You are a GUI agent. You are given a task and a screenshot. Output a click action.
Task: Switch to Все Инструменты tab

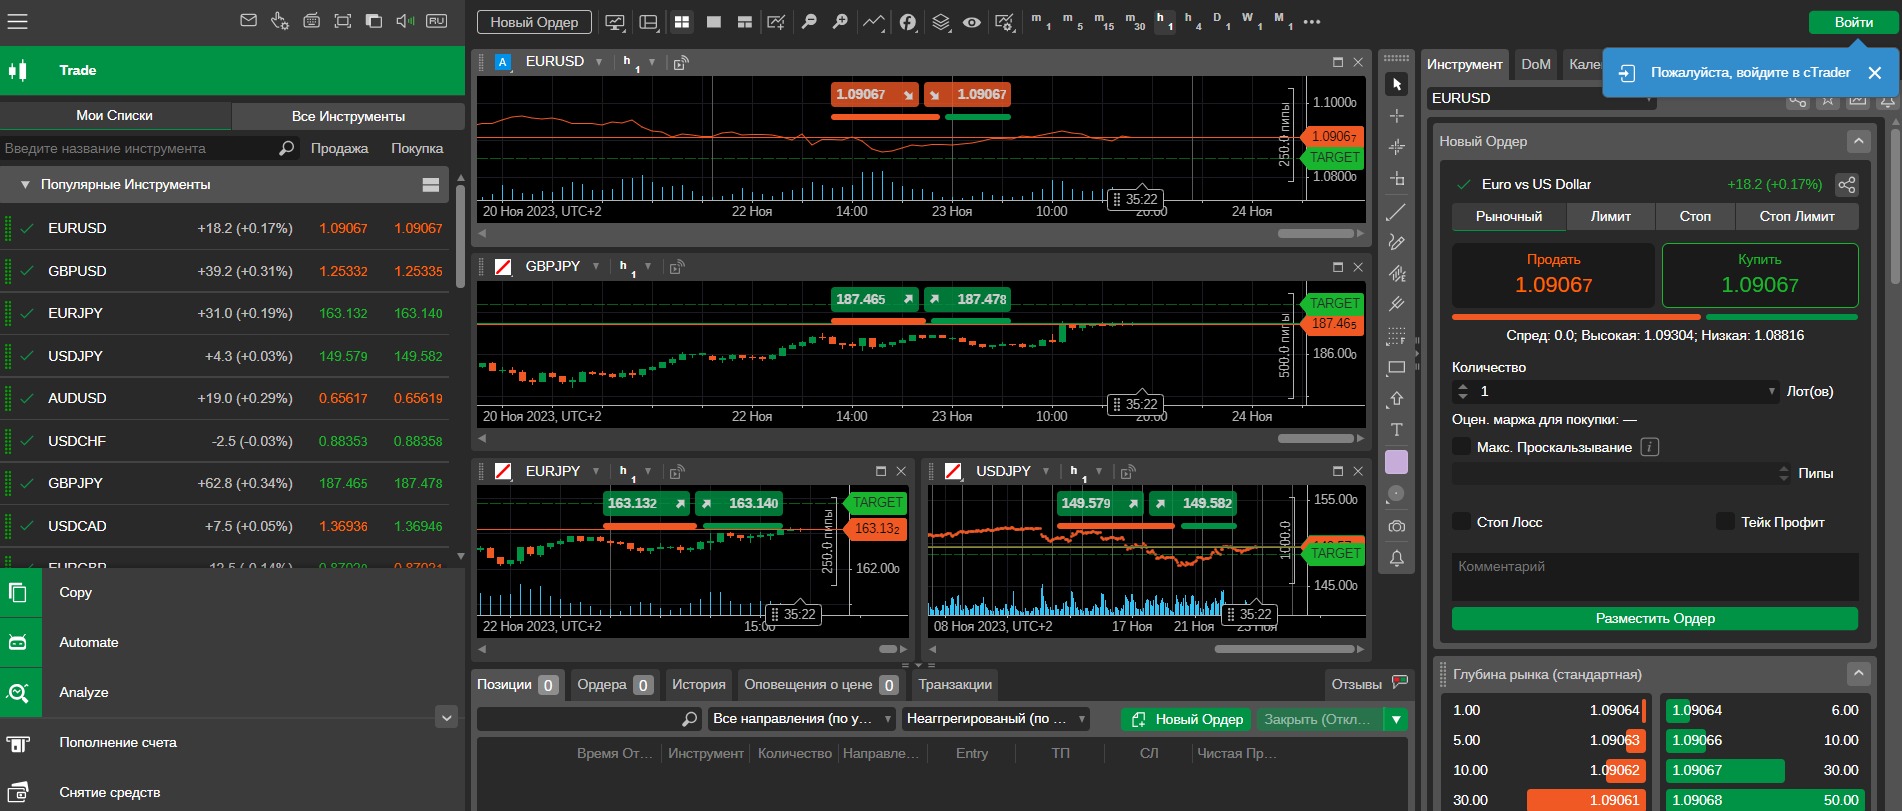(348, 116)
